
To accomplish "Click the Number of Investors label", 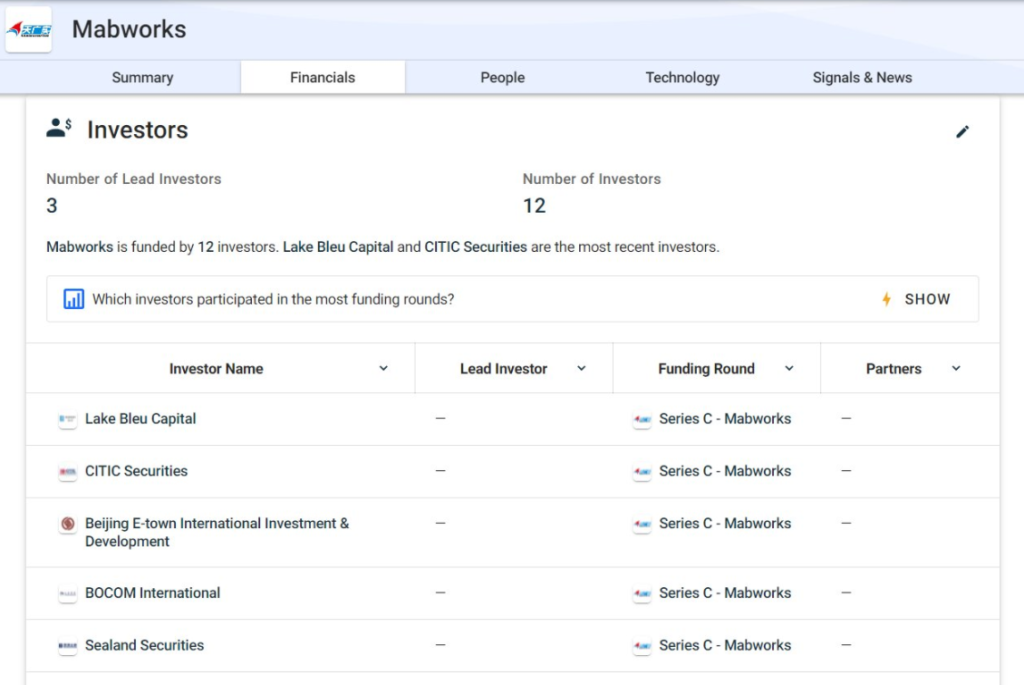I will (x=592, y=179).
